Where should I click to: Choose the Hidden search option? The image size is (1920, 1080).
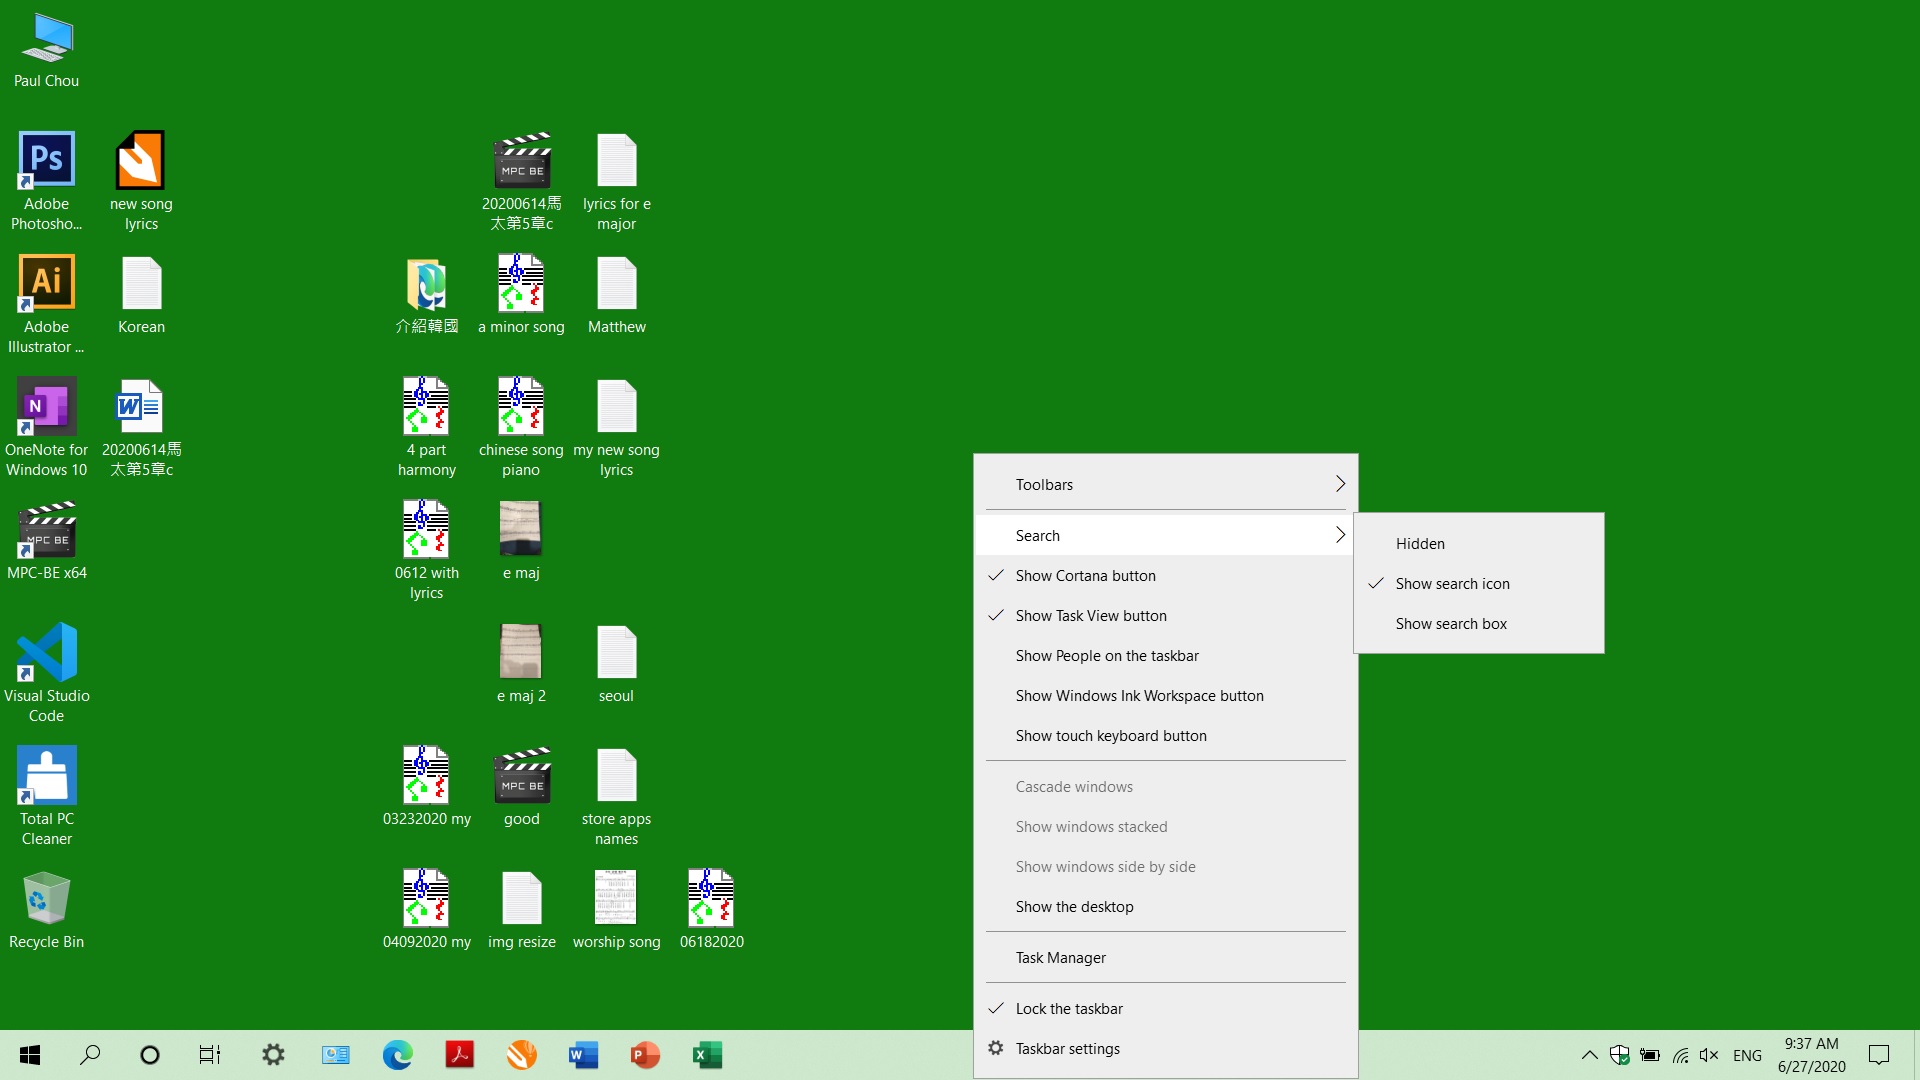click(1420, 544)
